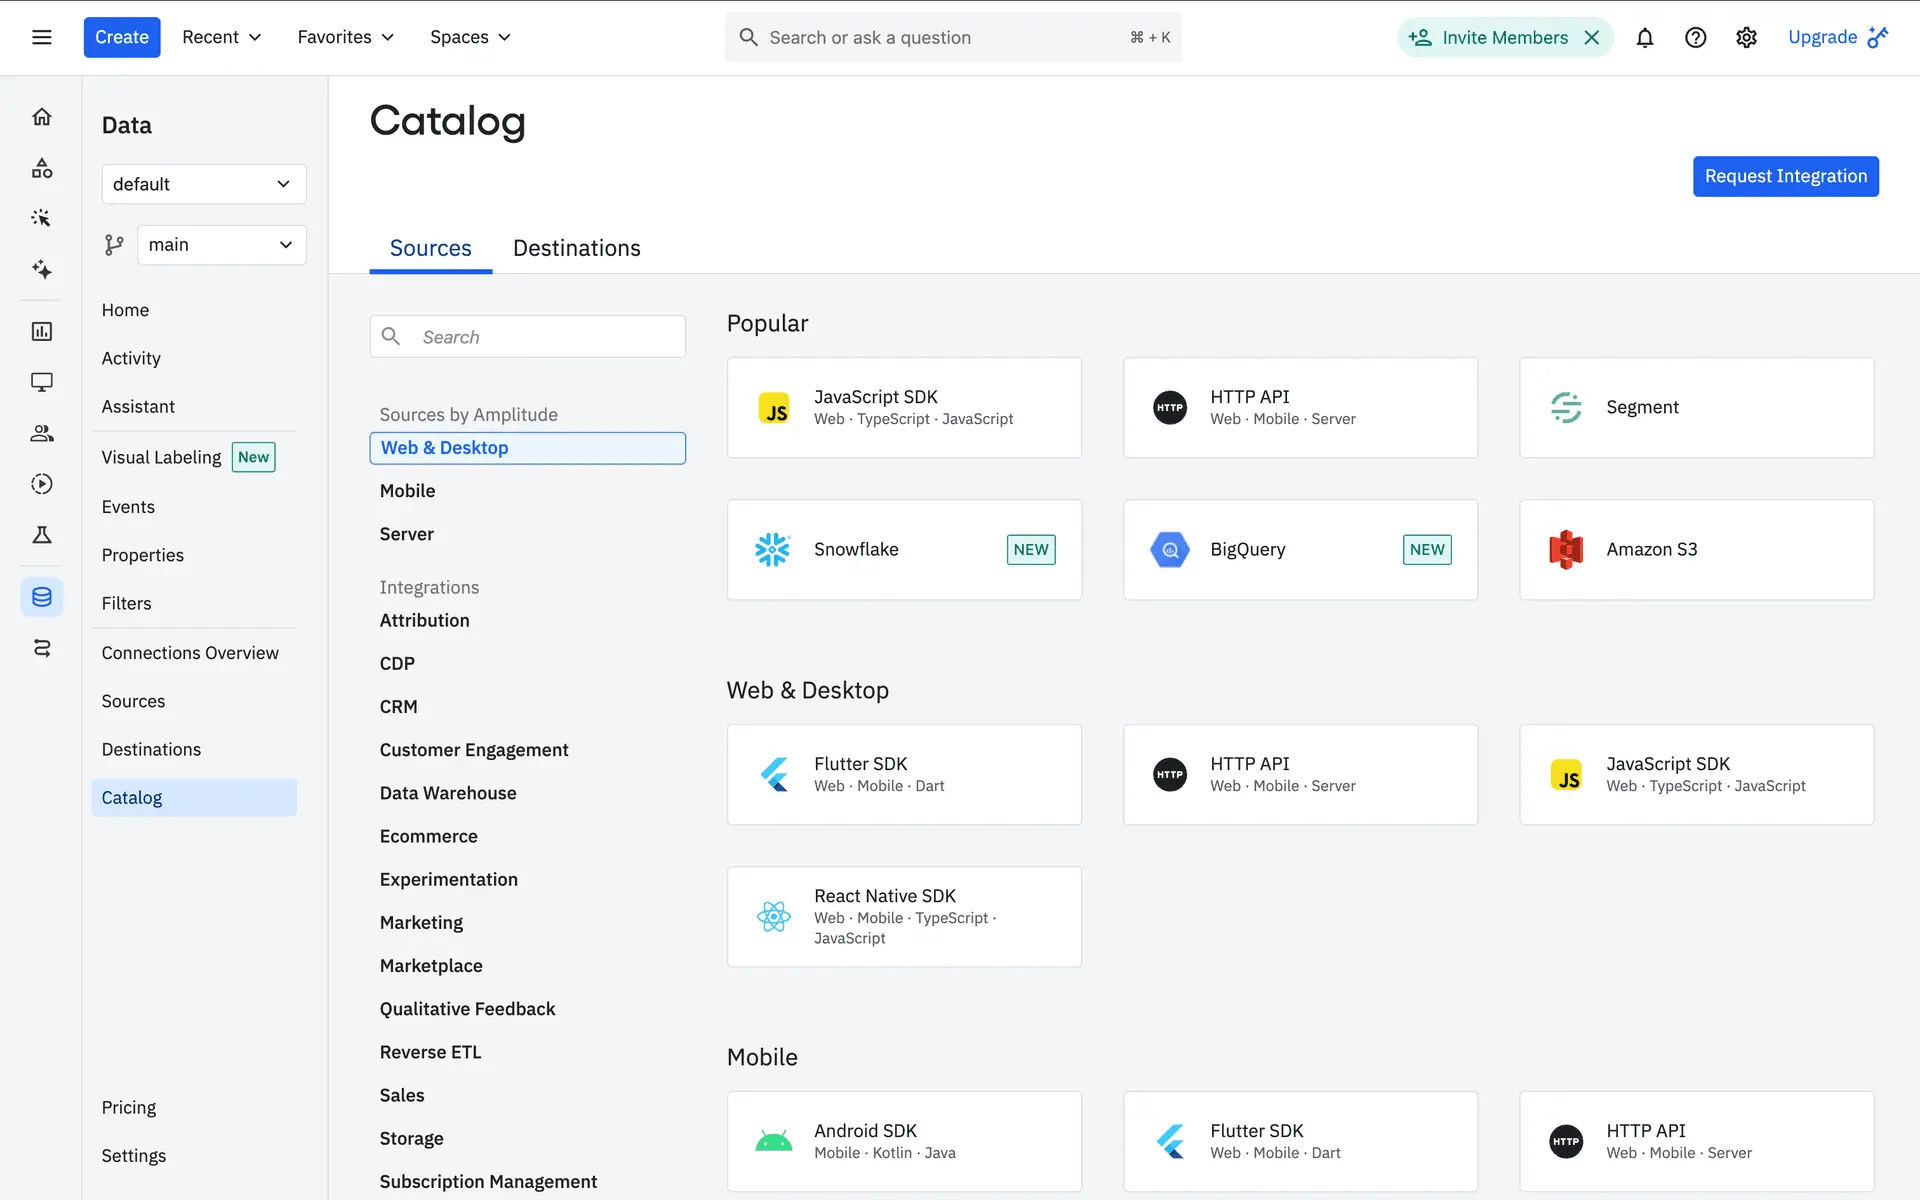Image resolution: width=1920 pixels, height=1200 pixels.
Task: Click the users icon in left rail
Action: 41,433
